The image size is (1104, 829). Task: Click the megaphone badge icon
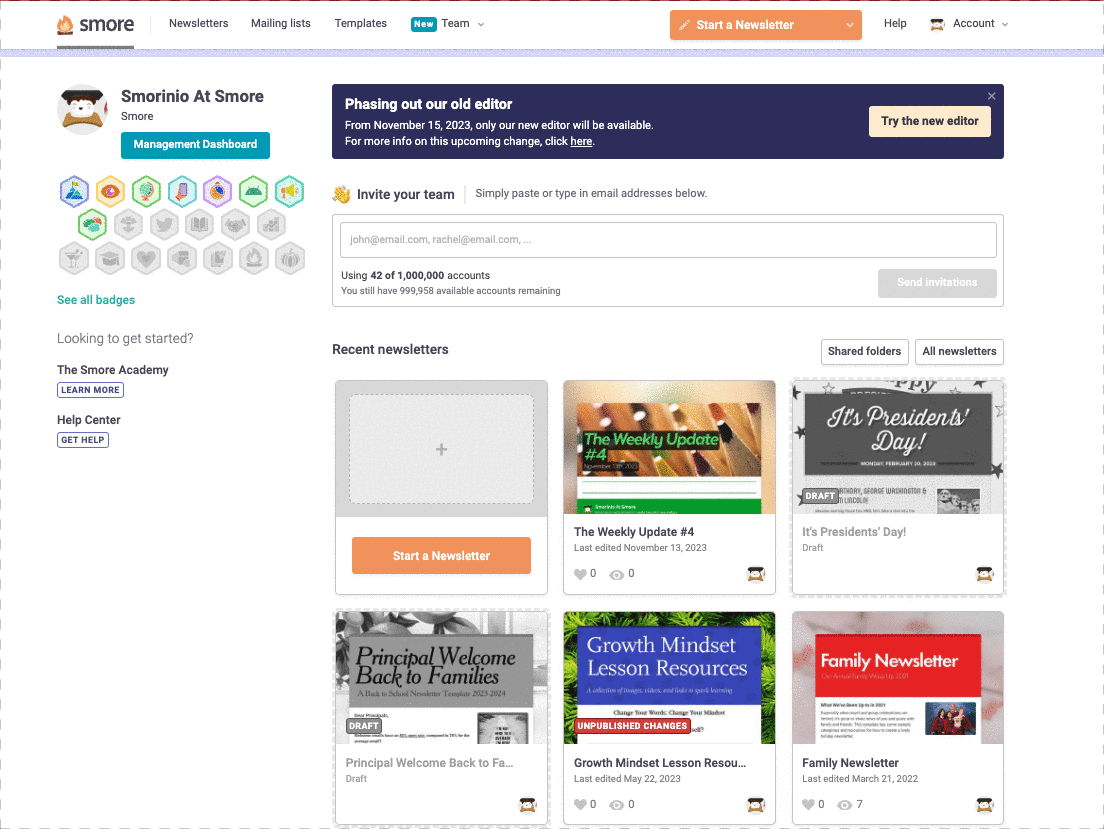tap(289, 190)
